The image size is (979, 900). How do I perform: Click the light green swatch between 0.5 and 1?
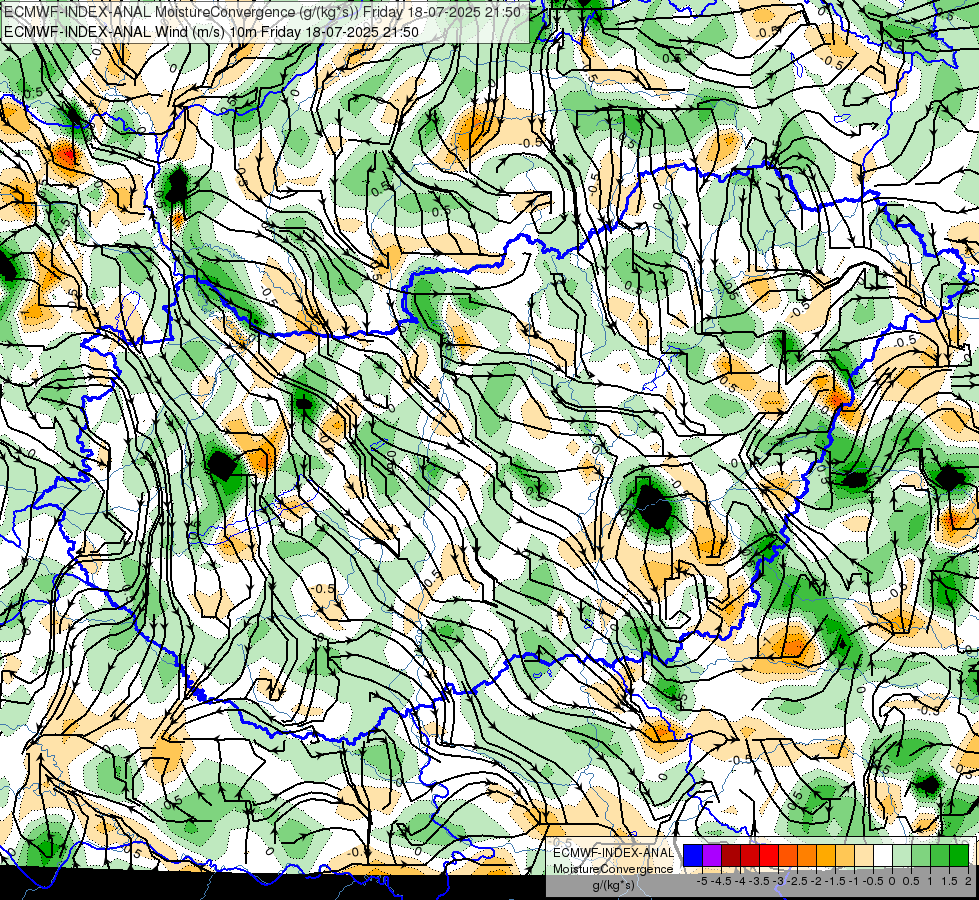(x=921, y=855)
